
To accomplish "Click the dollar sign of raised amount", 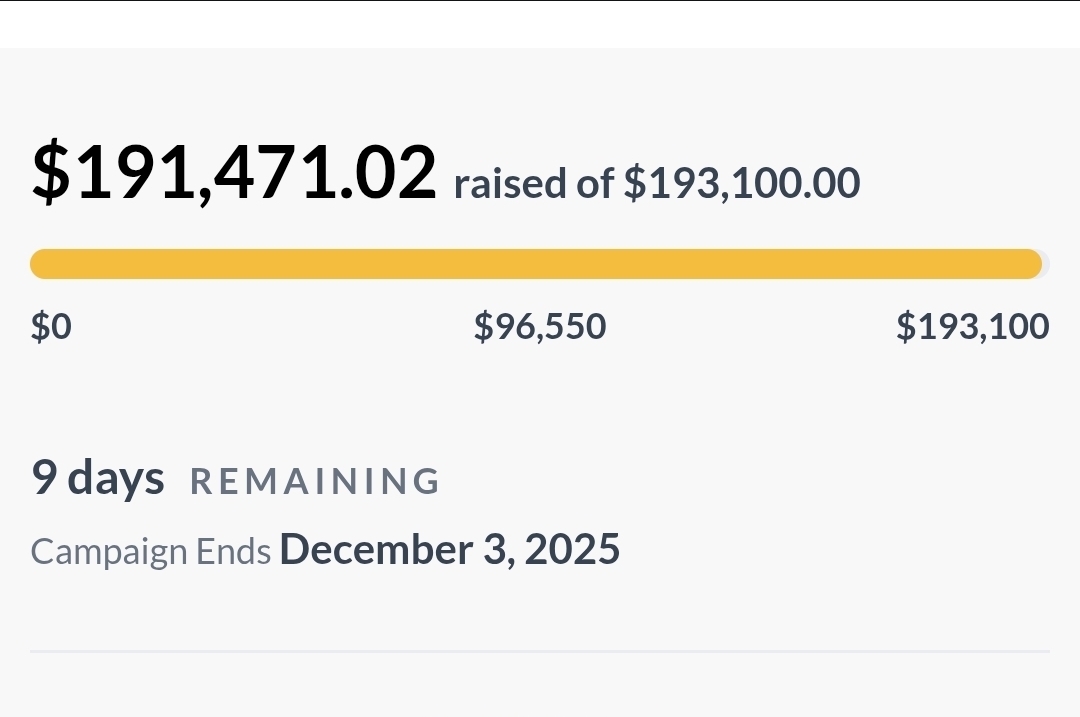I will click(50, 173).
